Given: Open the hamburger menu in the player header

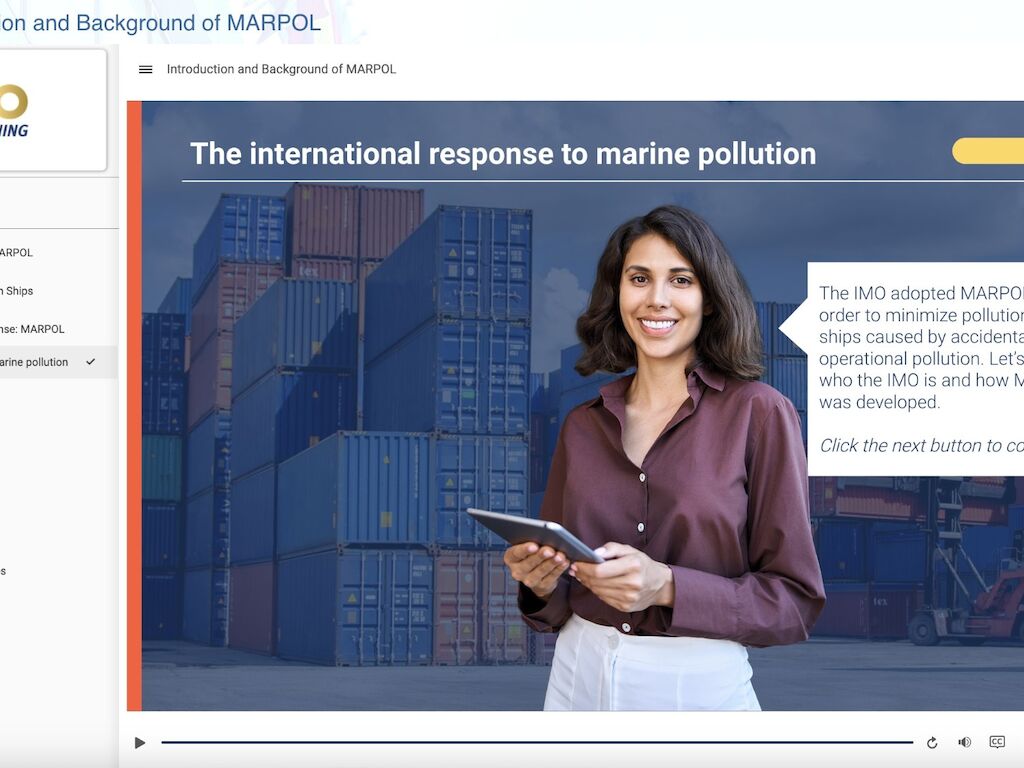Looking at the screenshot, I should click(x=146, y=70).
